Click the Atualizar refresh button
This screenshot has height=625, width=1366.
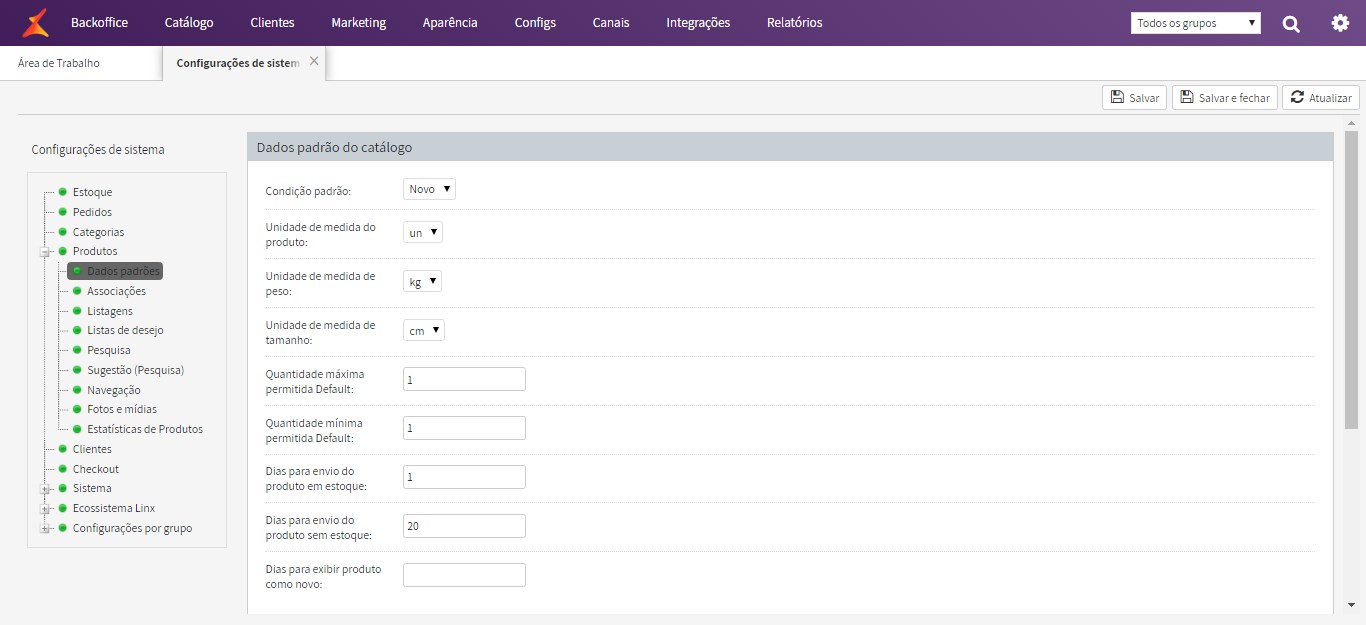click(x=1320, y=98)
